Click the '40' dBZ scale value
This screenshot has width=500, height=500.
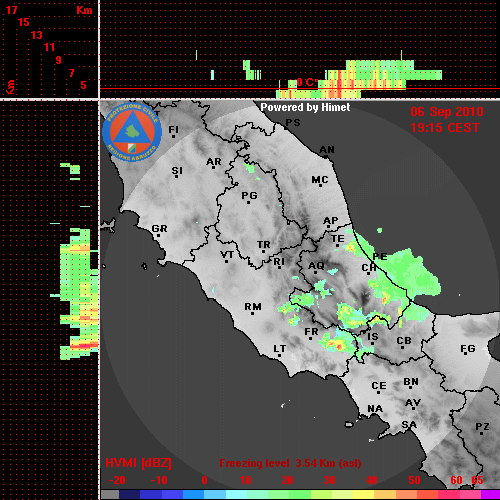point(372,480)
